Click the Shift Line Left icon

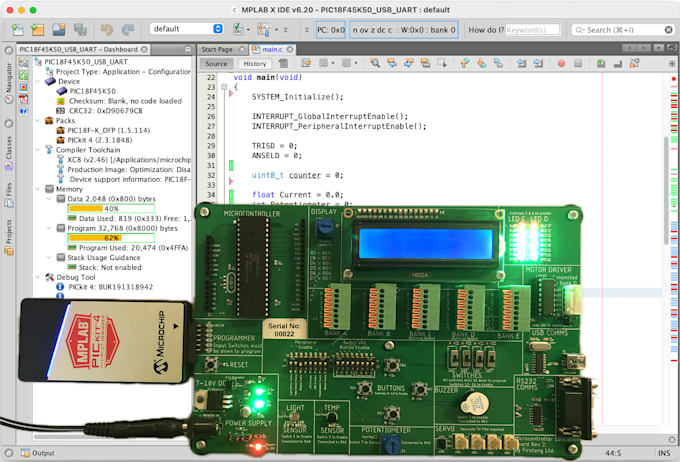522,63
